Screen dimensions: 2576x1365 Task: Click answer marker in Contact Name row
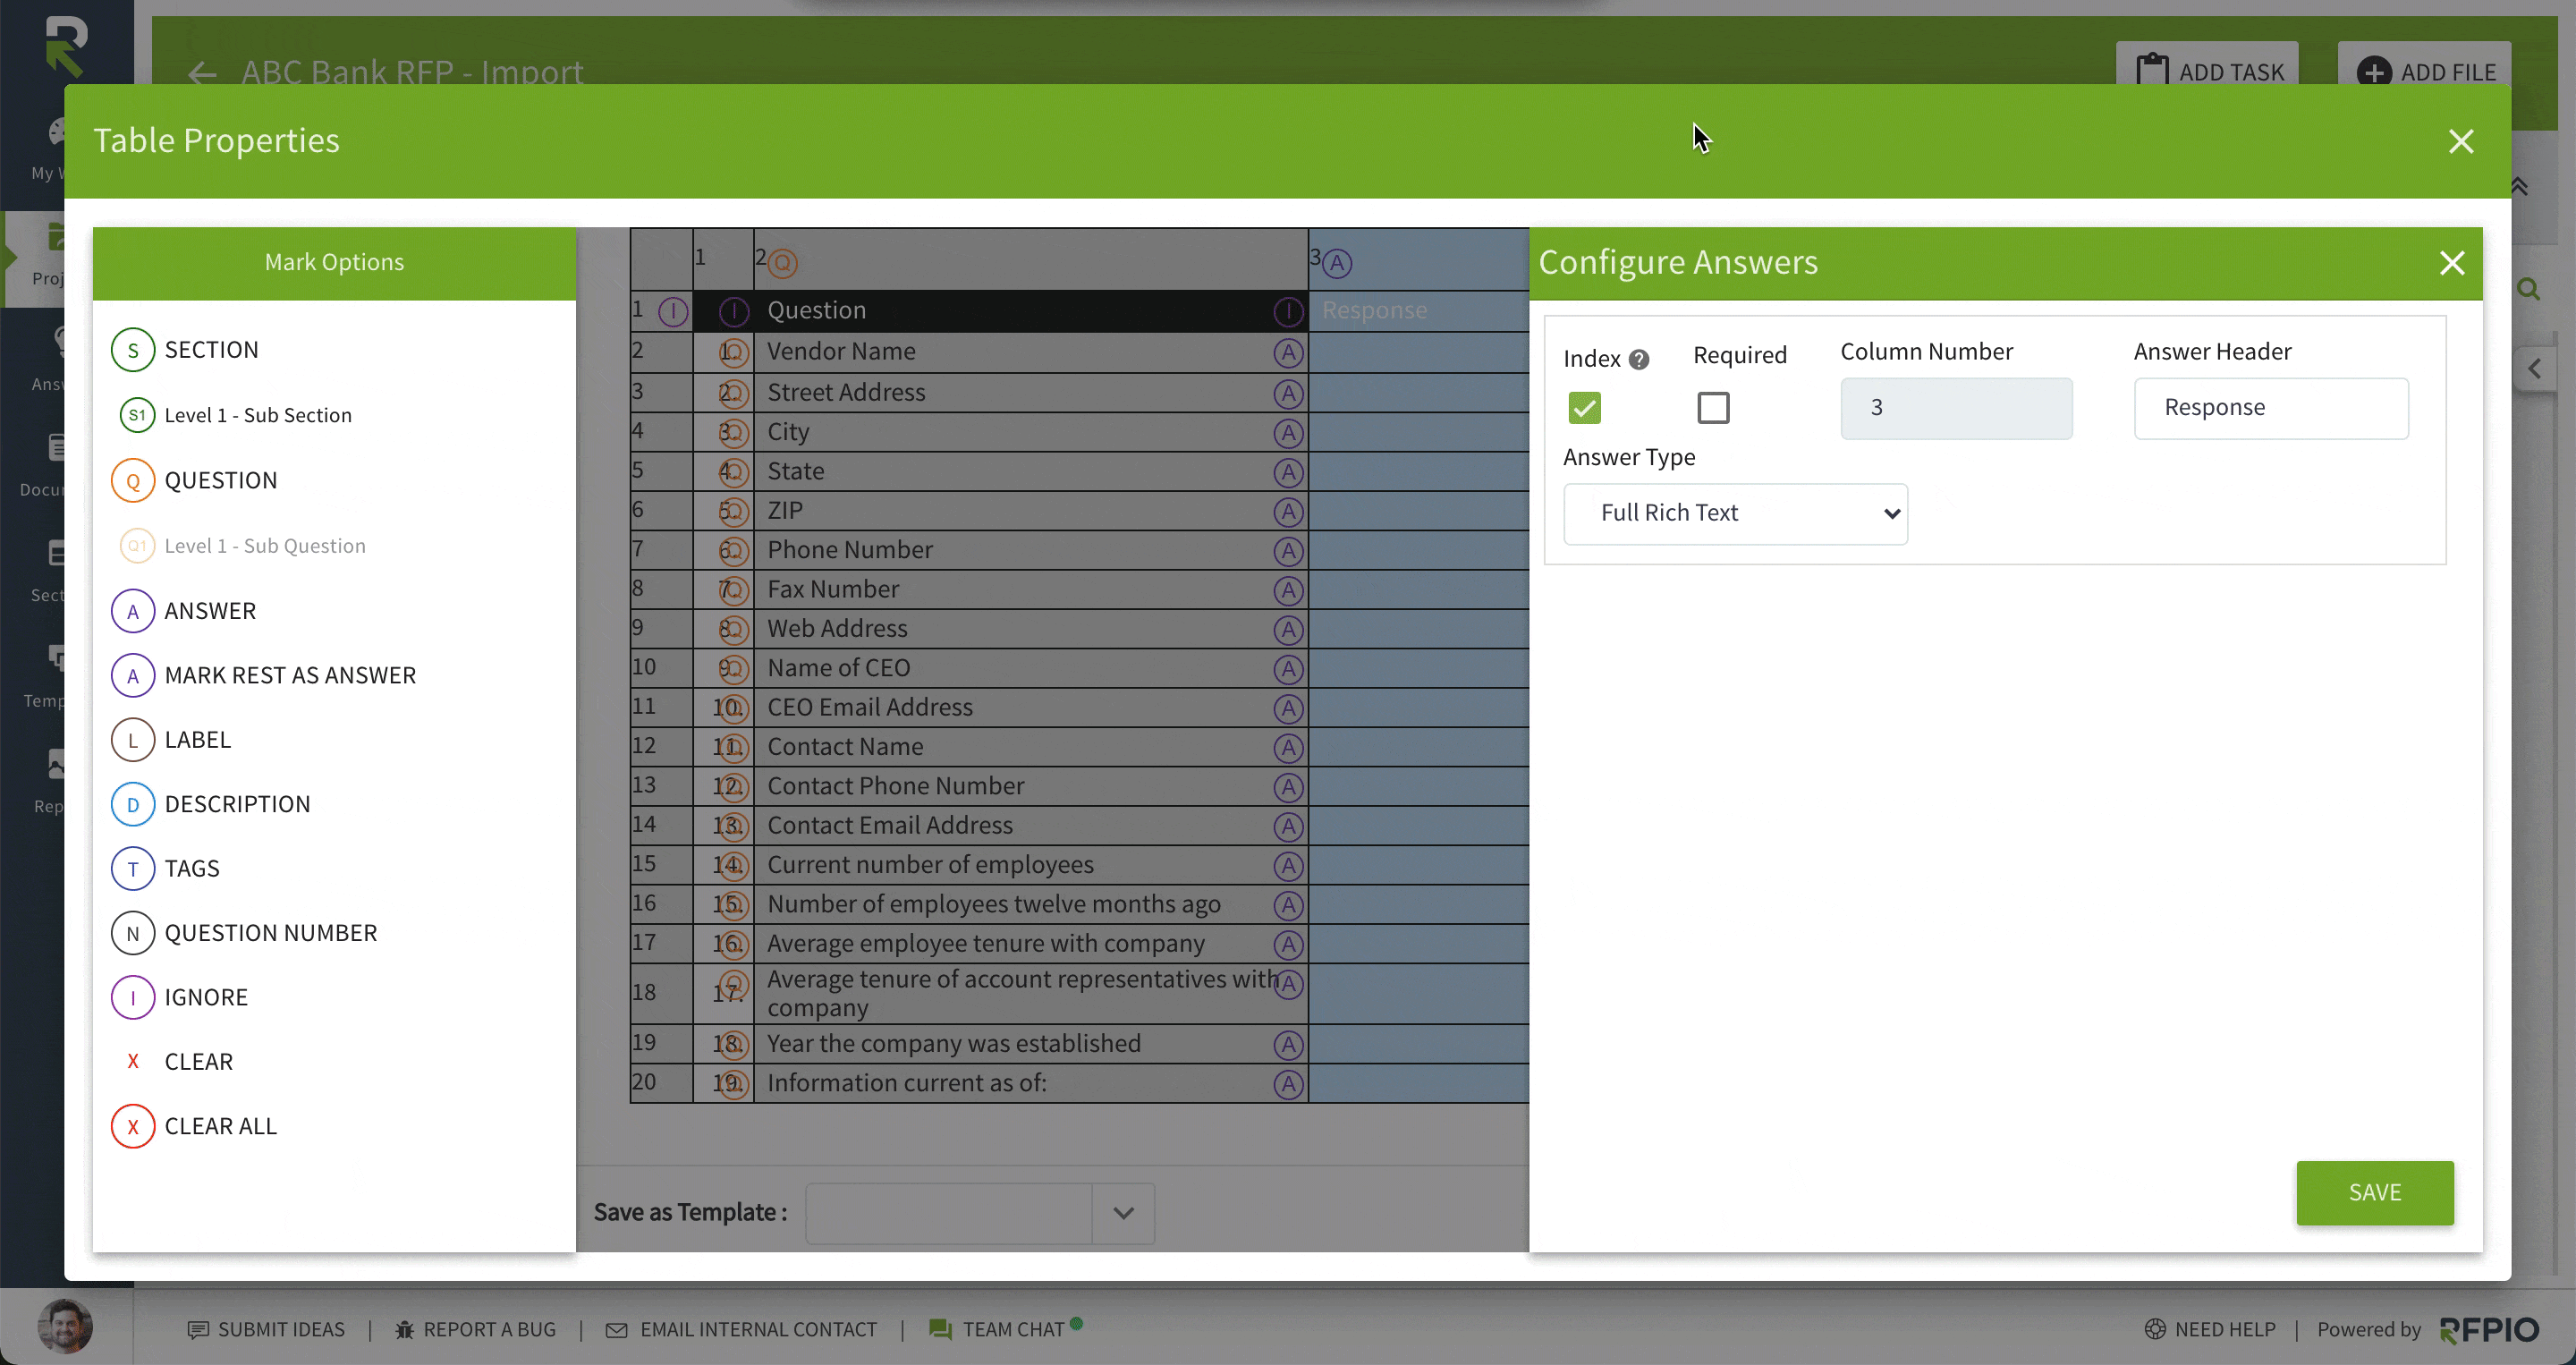[1288, 748]
